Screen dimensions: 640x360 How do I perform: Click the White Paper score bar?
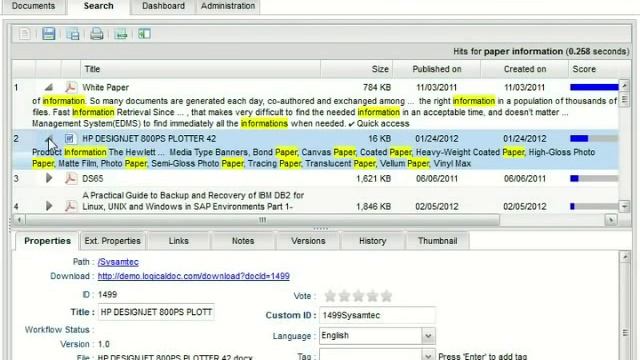click(594, 87)
